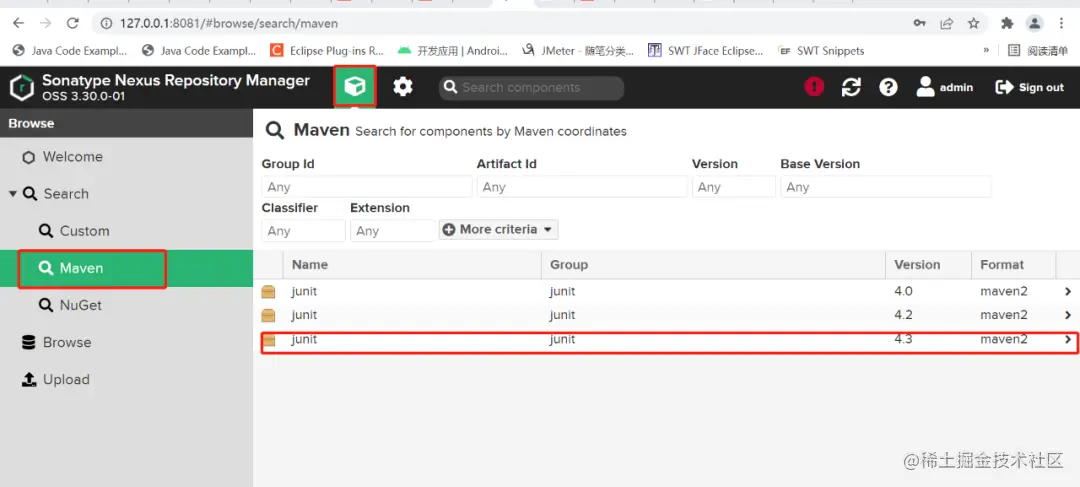Open the Eclipse Plug-ins bookmark

click(327, 50)
